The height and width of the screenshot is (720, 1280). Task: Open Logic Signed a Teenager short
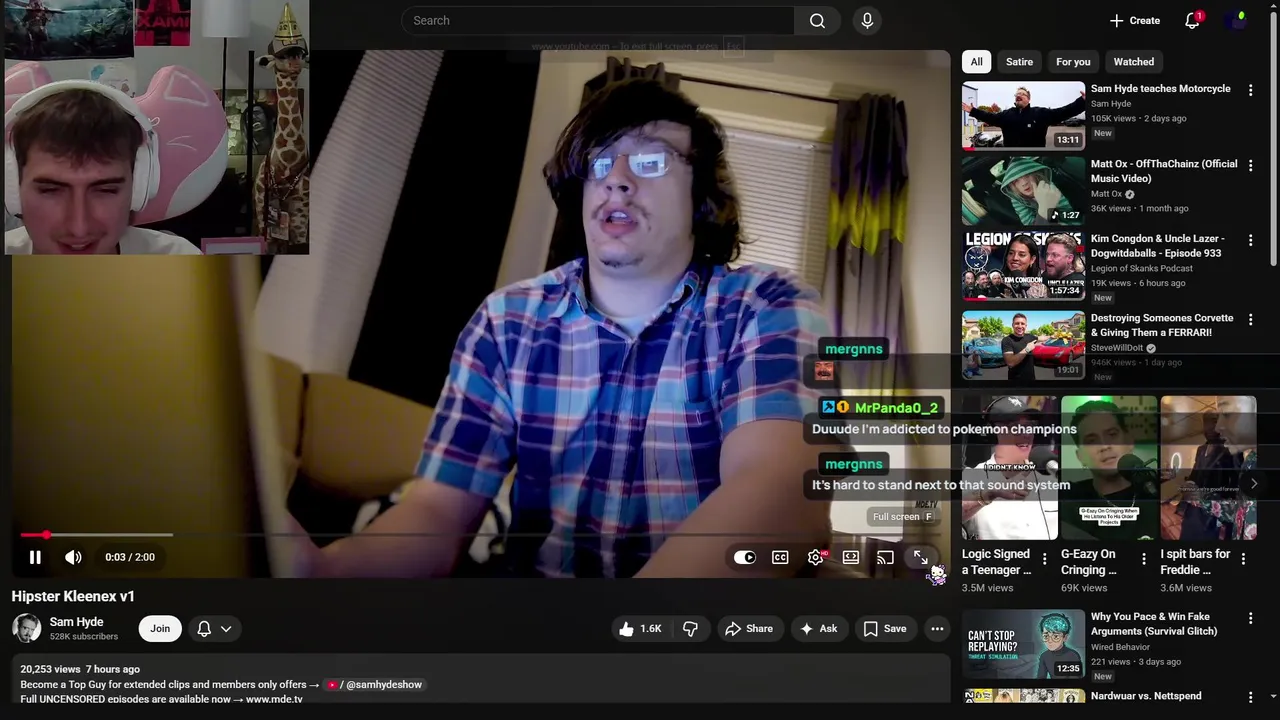[1010, 468]
